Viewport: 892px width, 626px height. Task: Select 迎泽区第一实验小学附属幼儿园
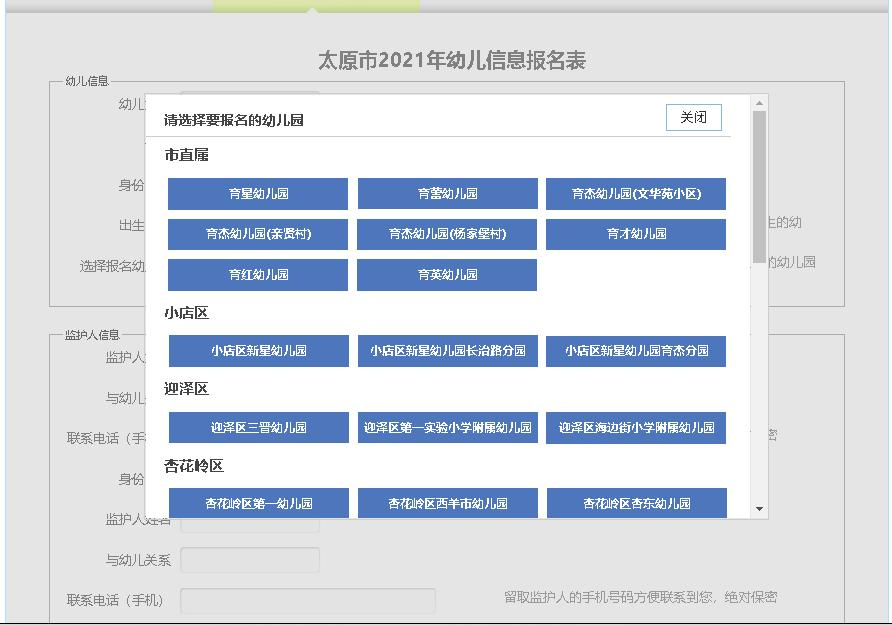pos(446,427)
